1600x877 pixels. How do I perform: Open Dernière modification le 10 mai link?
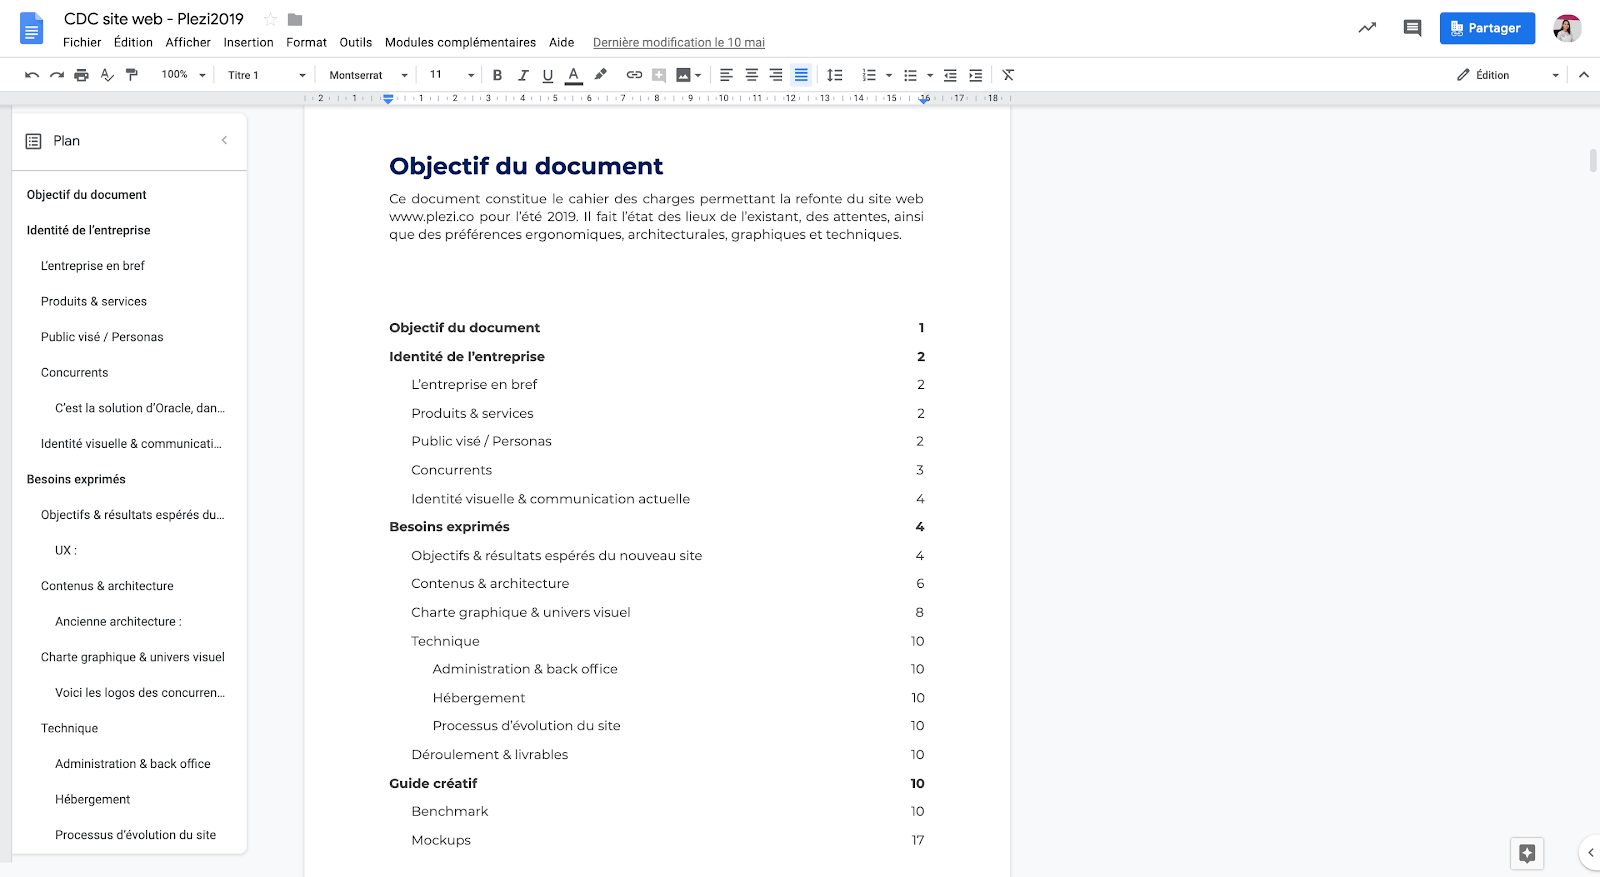click(x=678, y=42)
